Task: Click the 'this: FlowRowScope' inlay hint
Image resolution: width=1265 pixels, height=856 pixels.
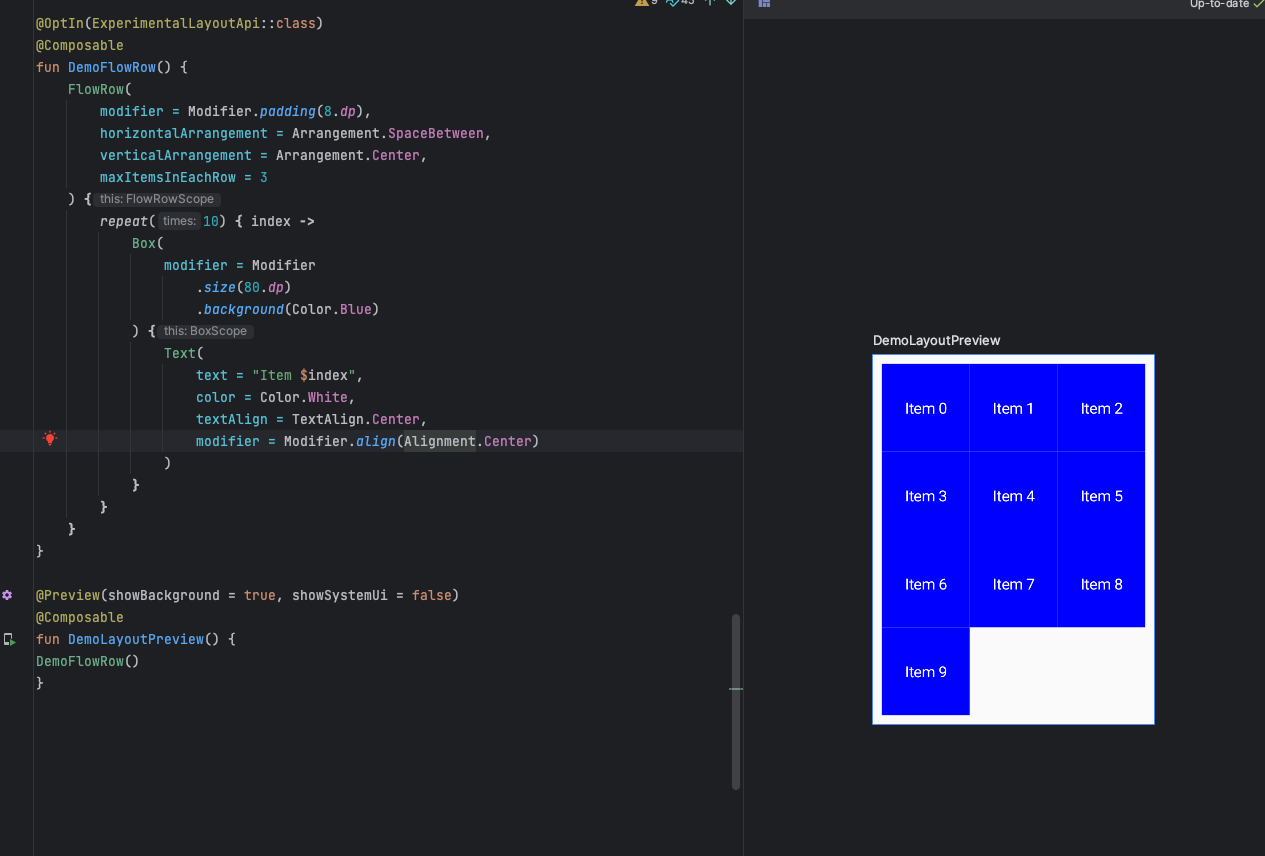Action: pyautogui.click(x=157, y=199)
